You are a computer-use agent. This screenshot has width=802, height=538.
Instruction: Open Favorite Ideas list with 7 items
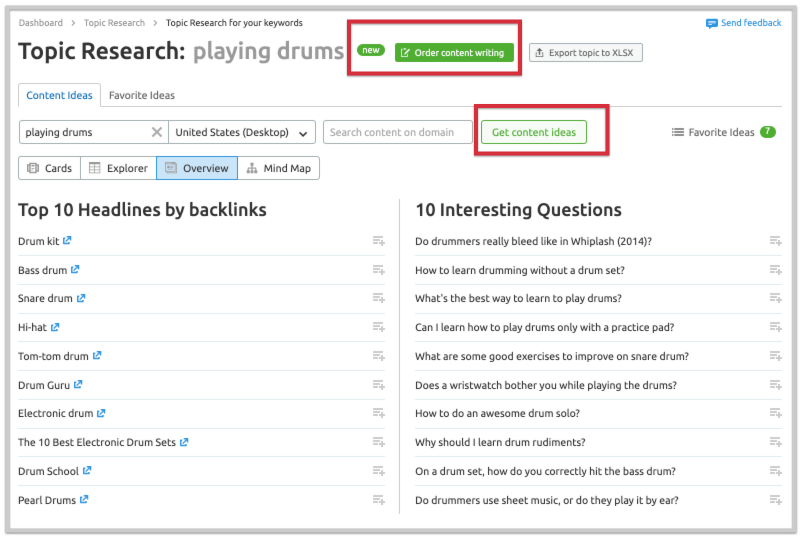click(x=724, y=132)
